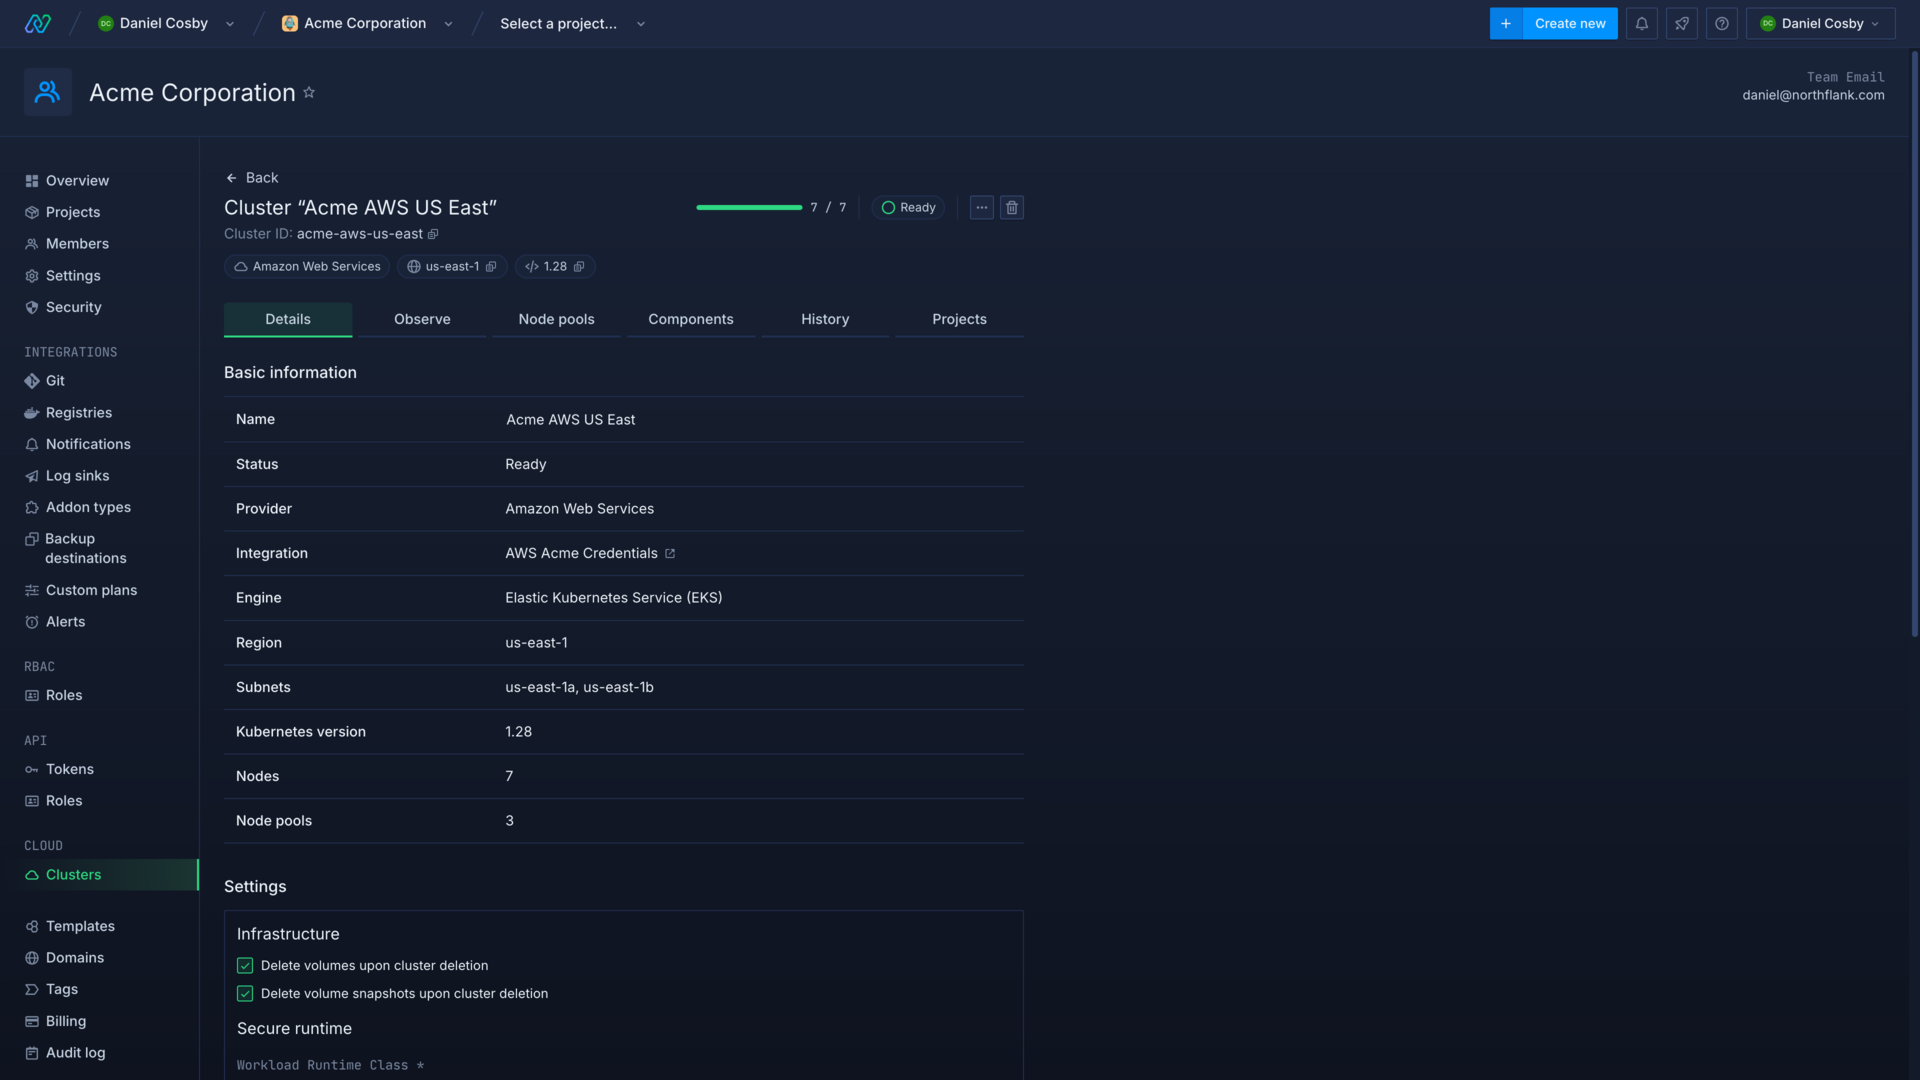Switch to the History tab

[x=825, y=319]
